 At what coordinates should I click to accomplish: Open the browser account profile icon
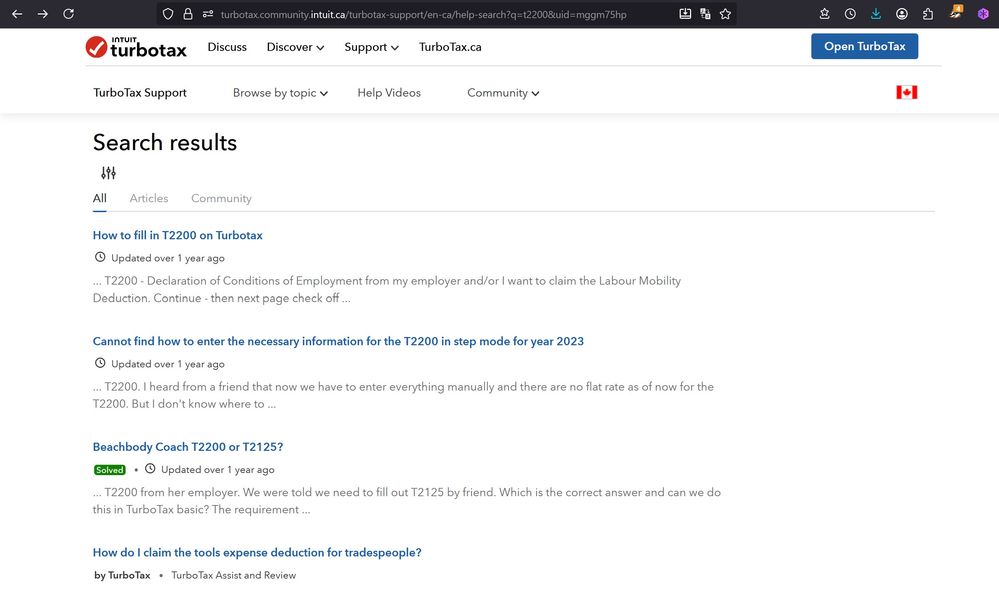click(902, 14)
